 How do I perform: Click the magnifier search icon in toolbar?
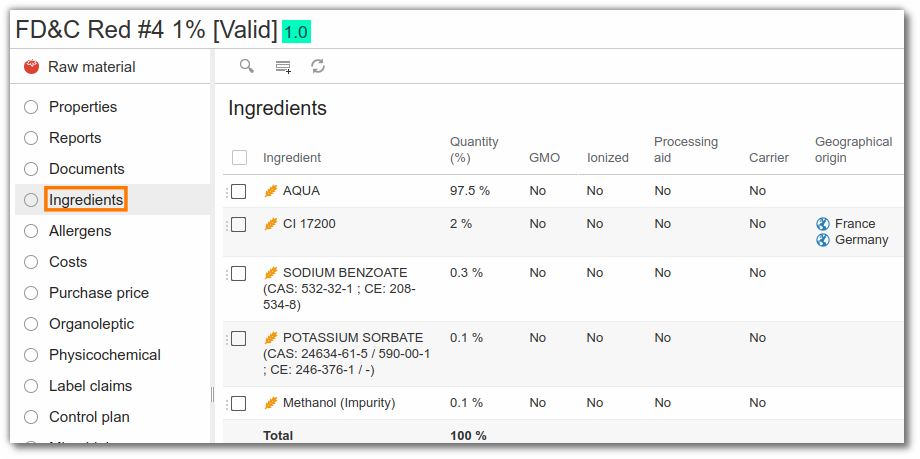(247, 66)
